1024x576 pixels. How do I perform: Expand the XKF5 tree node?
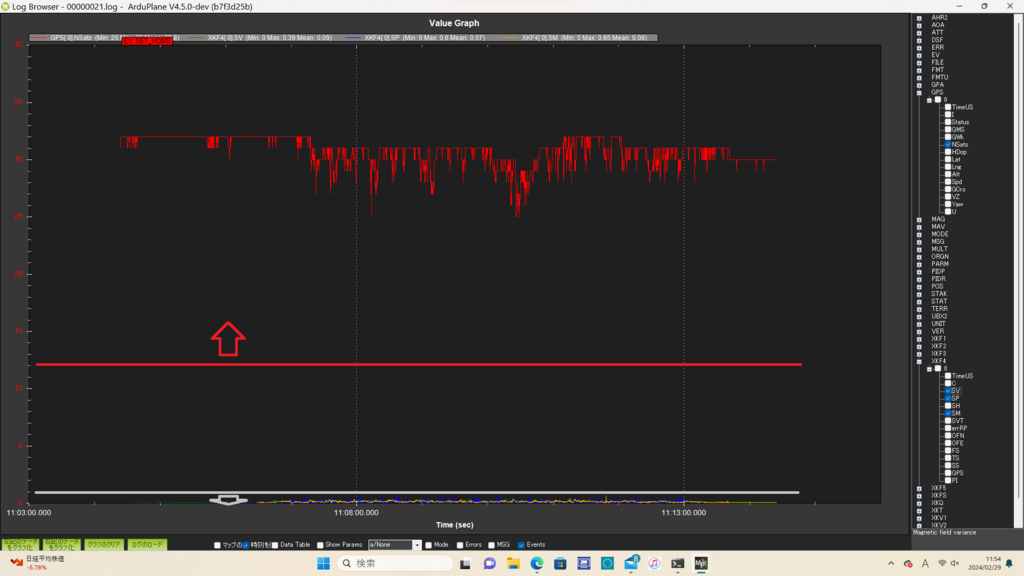pyautogui.click(x=919, y=488)
